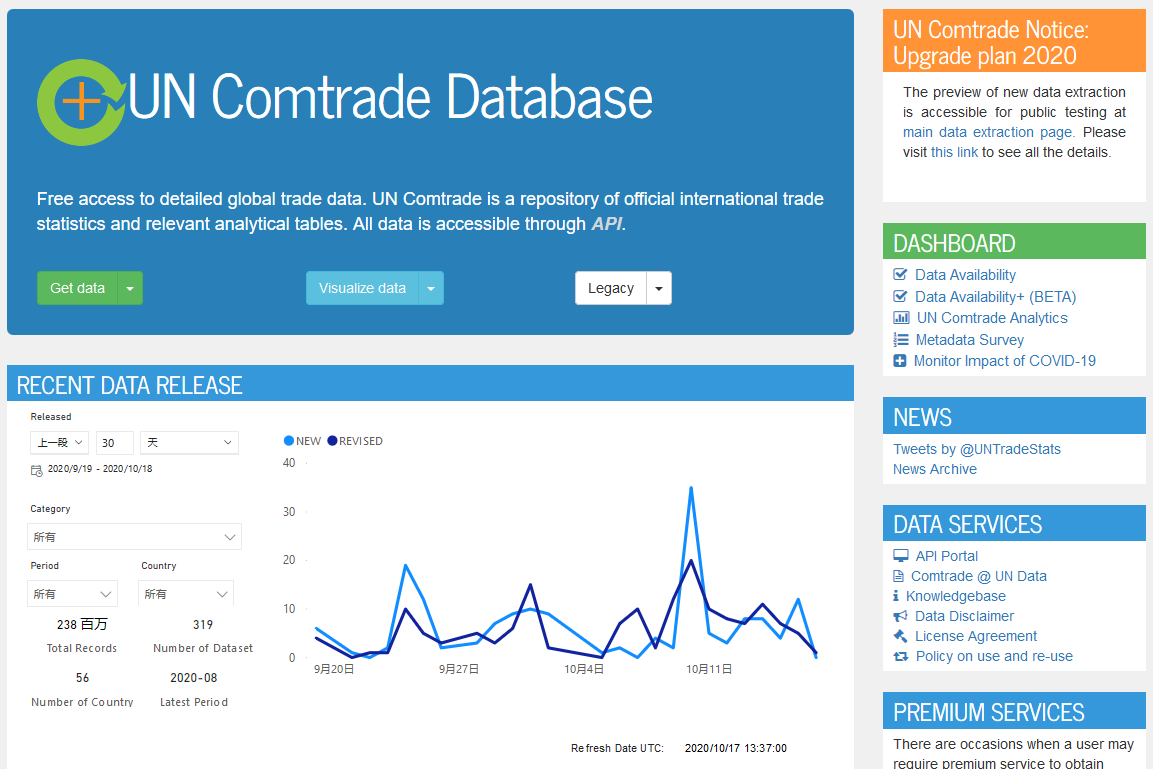Click the calendar icon beside the date range
Screen dimensions: 1153x769
[37, 470]
